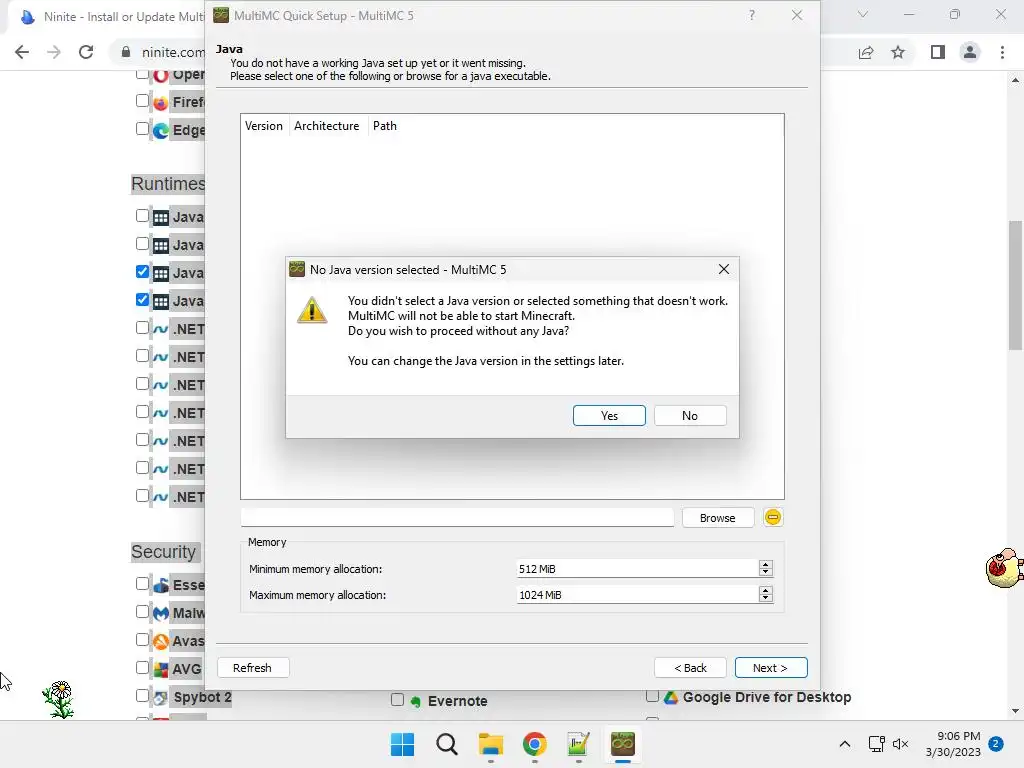Toggle the Firefox checkbox in Ninite page
This screenshot has height=768, width=1024.
[x=142, y=101]
